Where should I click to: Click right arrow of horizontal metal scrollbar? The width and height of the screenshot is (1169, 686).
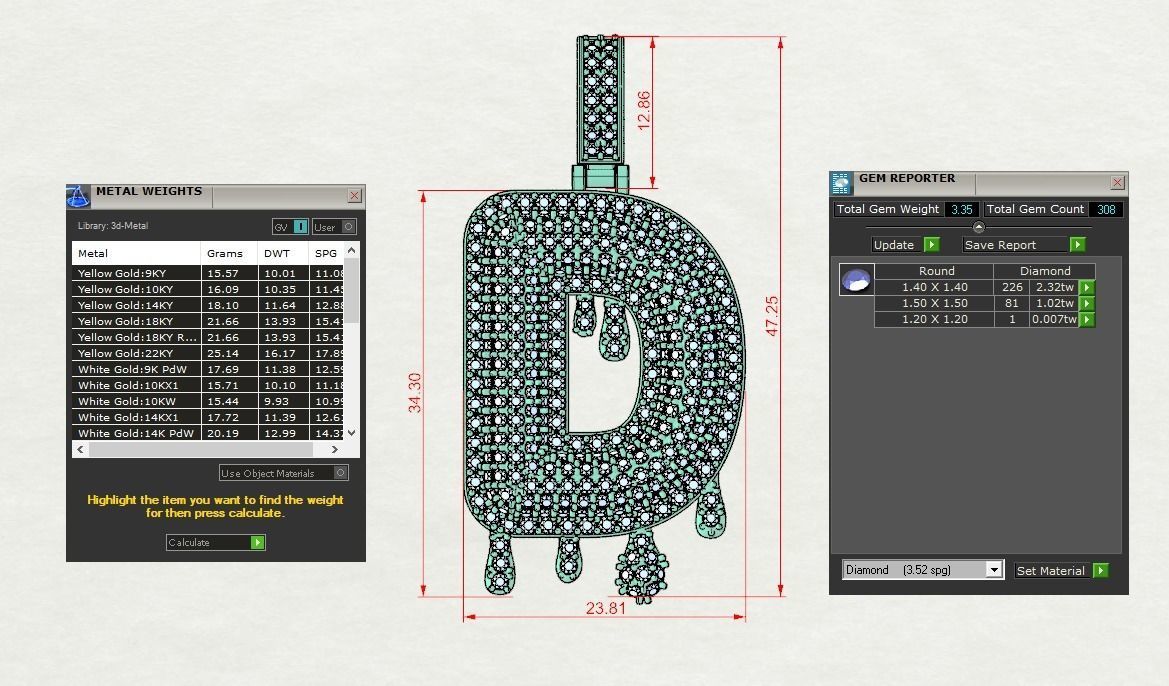335,449
